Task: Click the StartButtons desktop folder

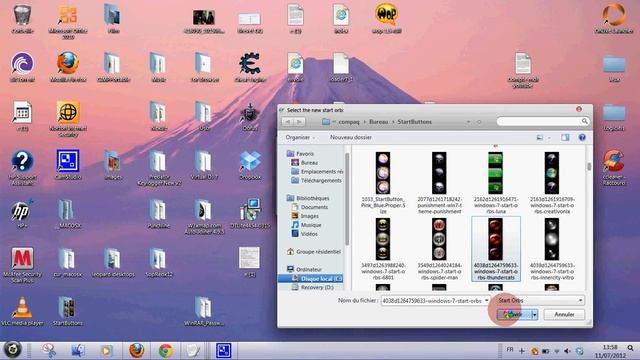Action: pyautogui.click(x=67, y=311)
